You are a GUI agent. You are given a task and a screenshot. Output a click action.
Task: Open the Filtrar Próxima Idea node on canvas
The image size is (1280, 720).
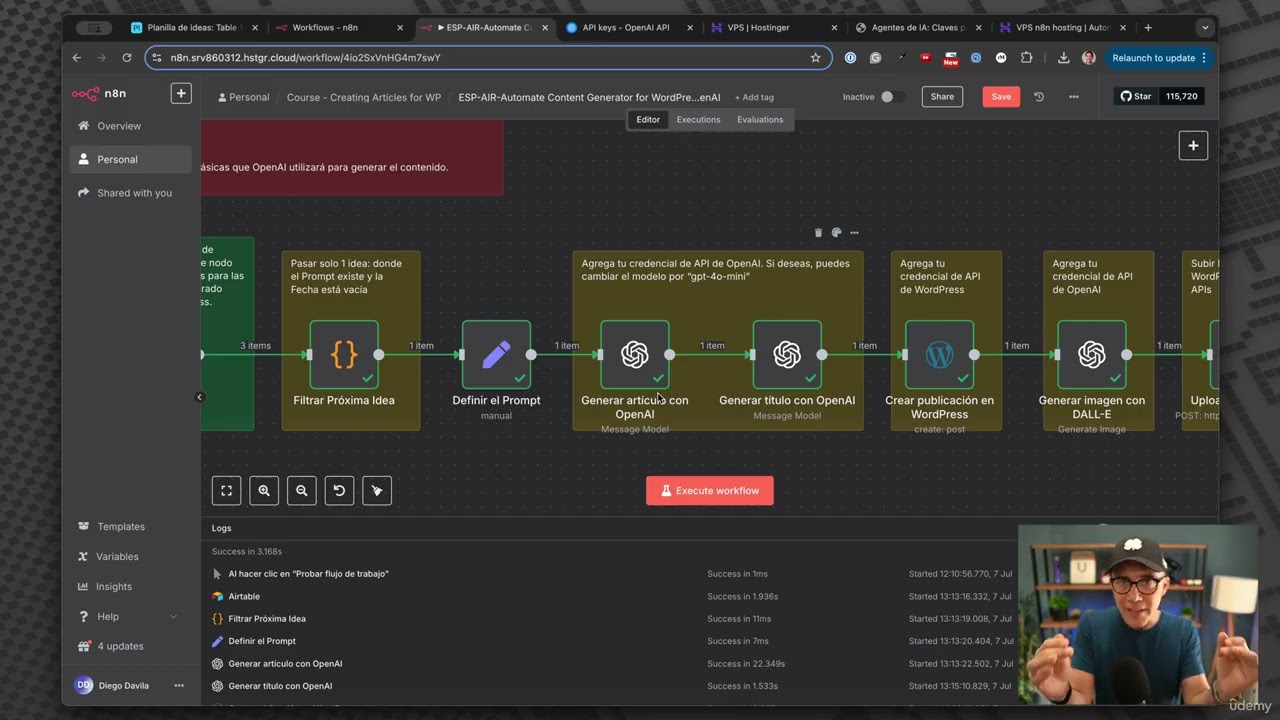pos(344,354)
